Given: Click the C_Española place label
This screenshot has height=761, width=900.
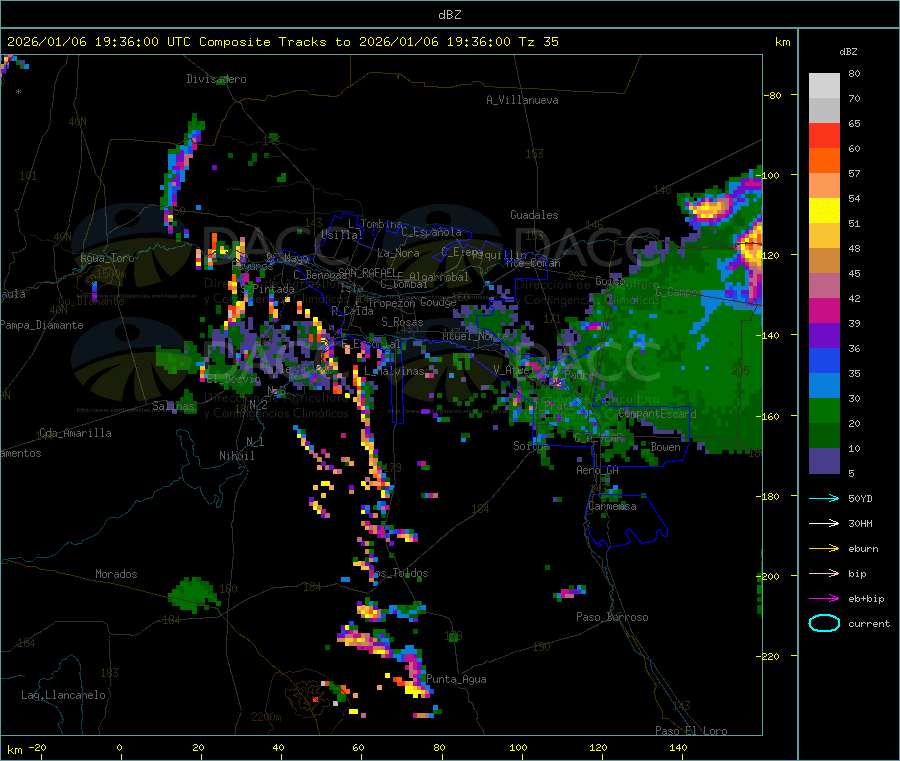Looking at the screenshot, I should pyautogui.click(x=431, y=232).
